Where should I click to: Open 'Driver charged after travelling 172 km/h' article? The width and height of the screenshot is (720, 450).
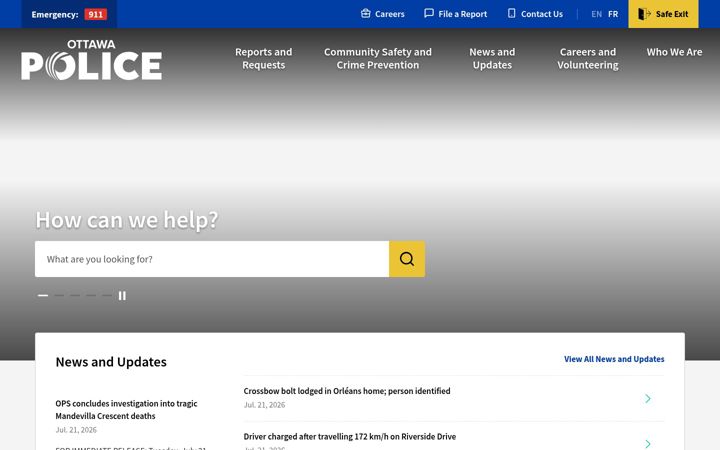click(x=349, y=436)
